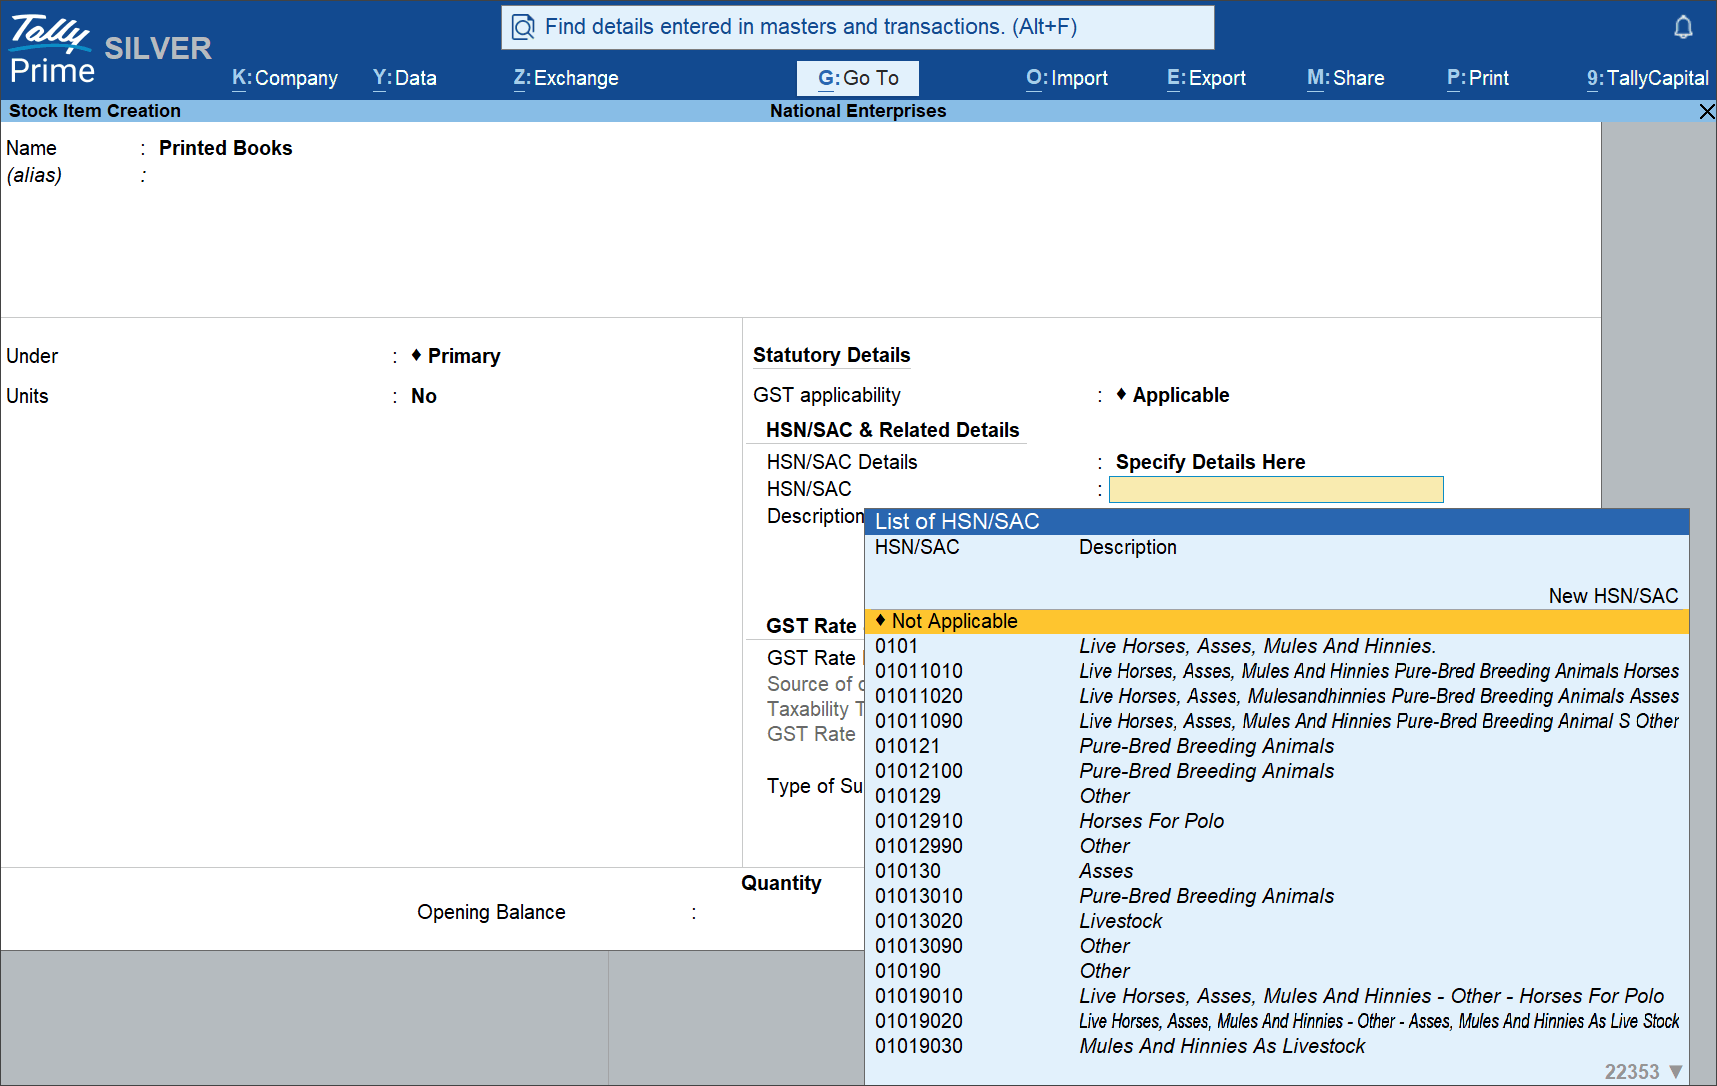Viewport: 1717px width, 1086px height.
Task: Click the remaining count 22353
Action: tap(1632, 1071)
